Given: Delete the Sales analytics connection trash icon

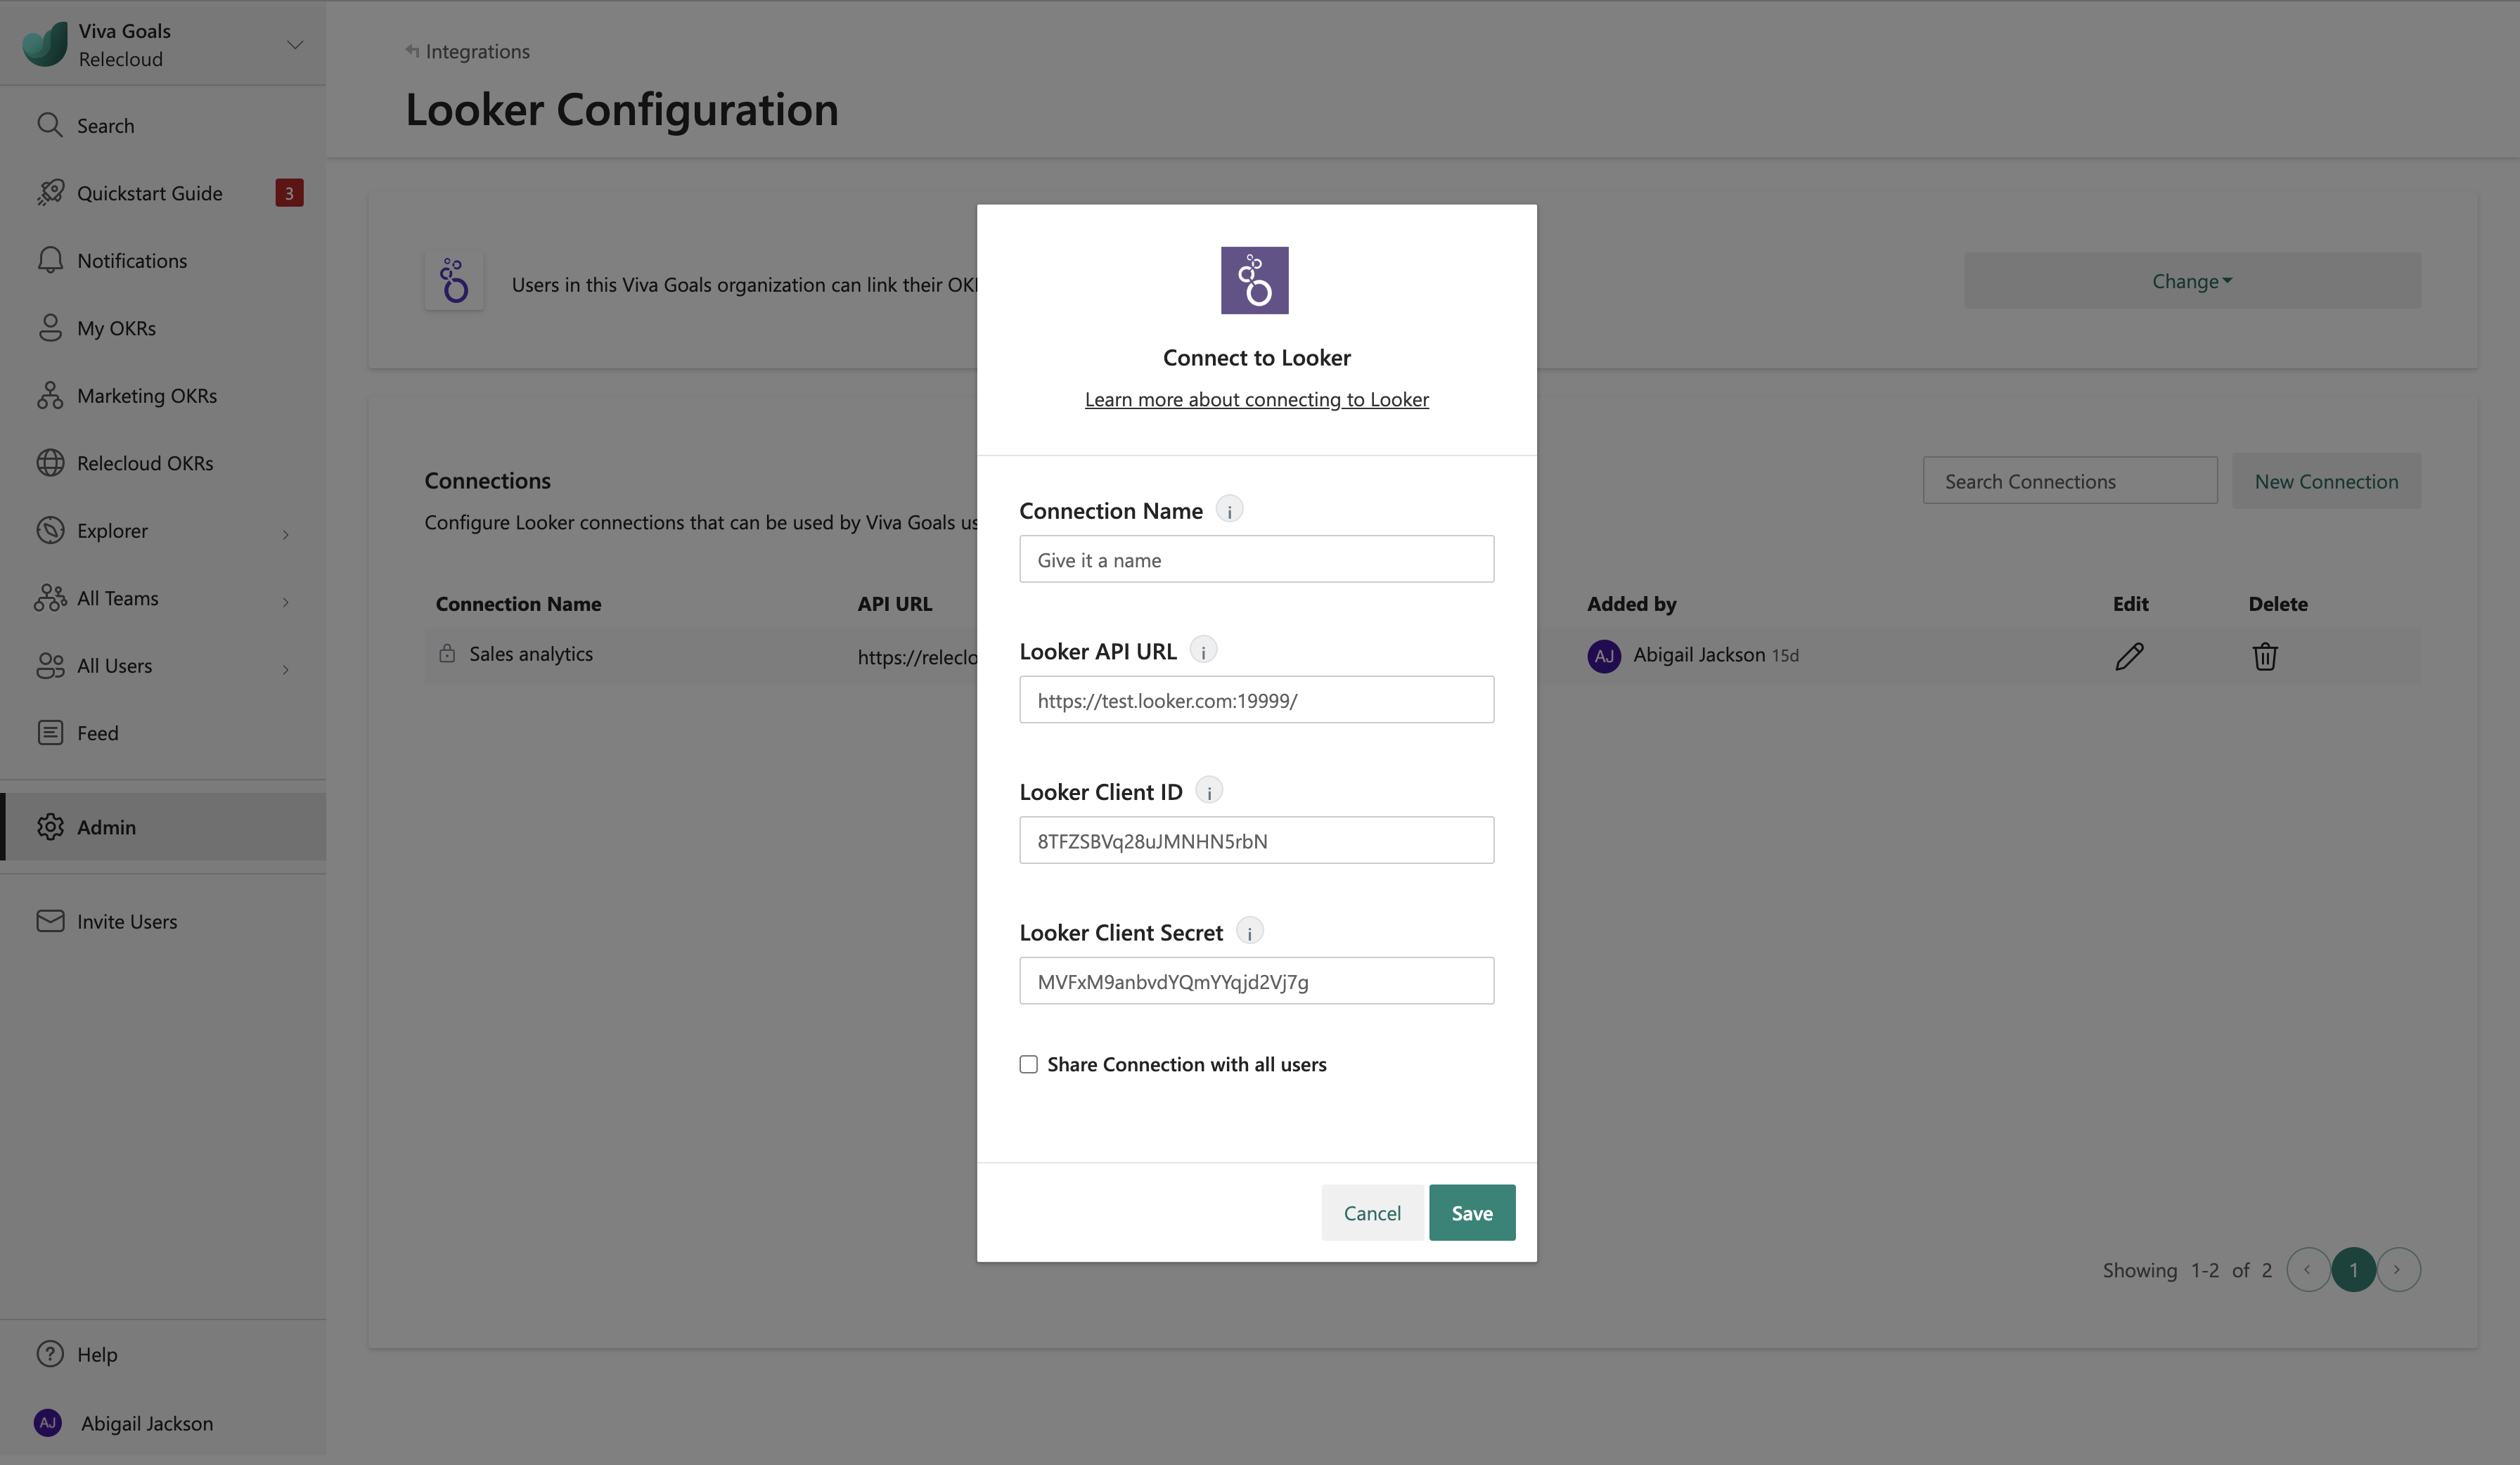Looking at the screenshot, I should coord(2265,656).
